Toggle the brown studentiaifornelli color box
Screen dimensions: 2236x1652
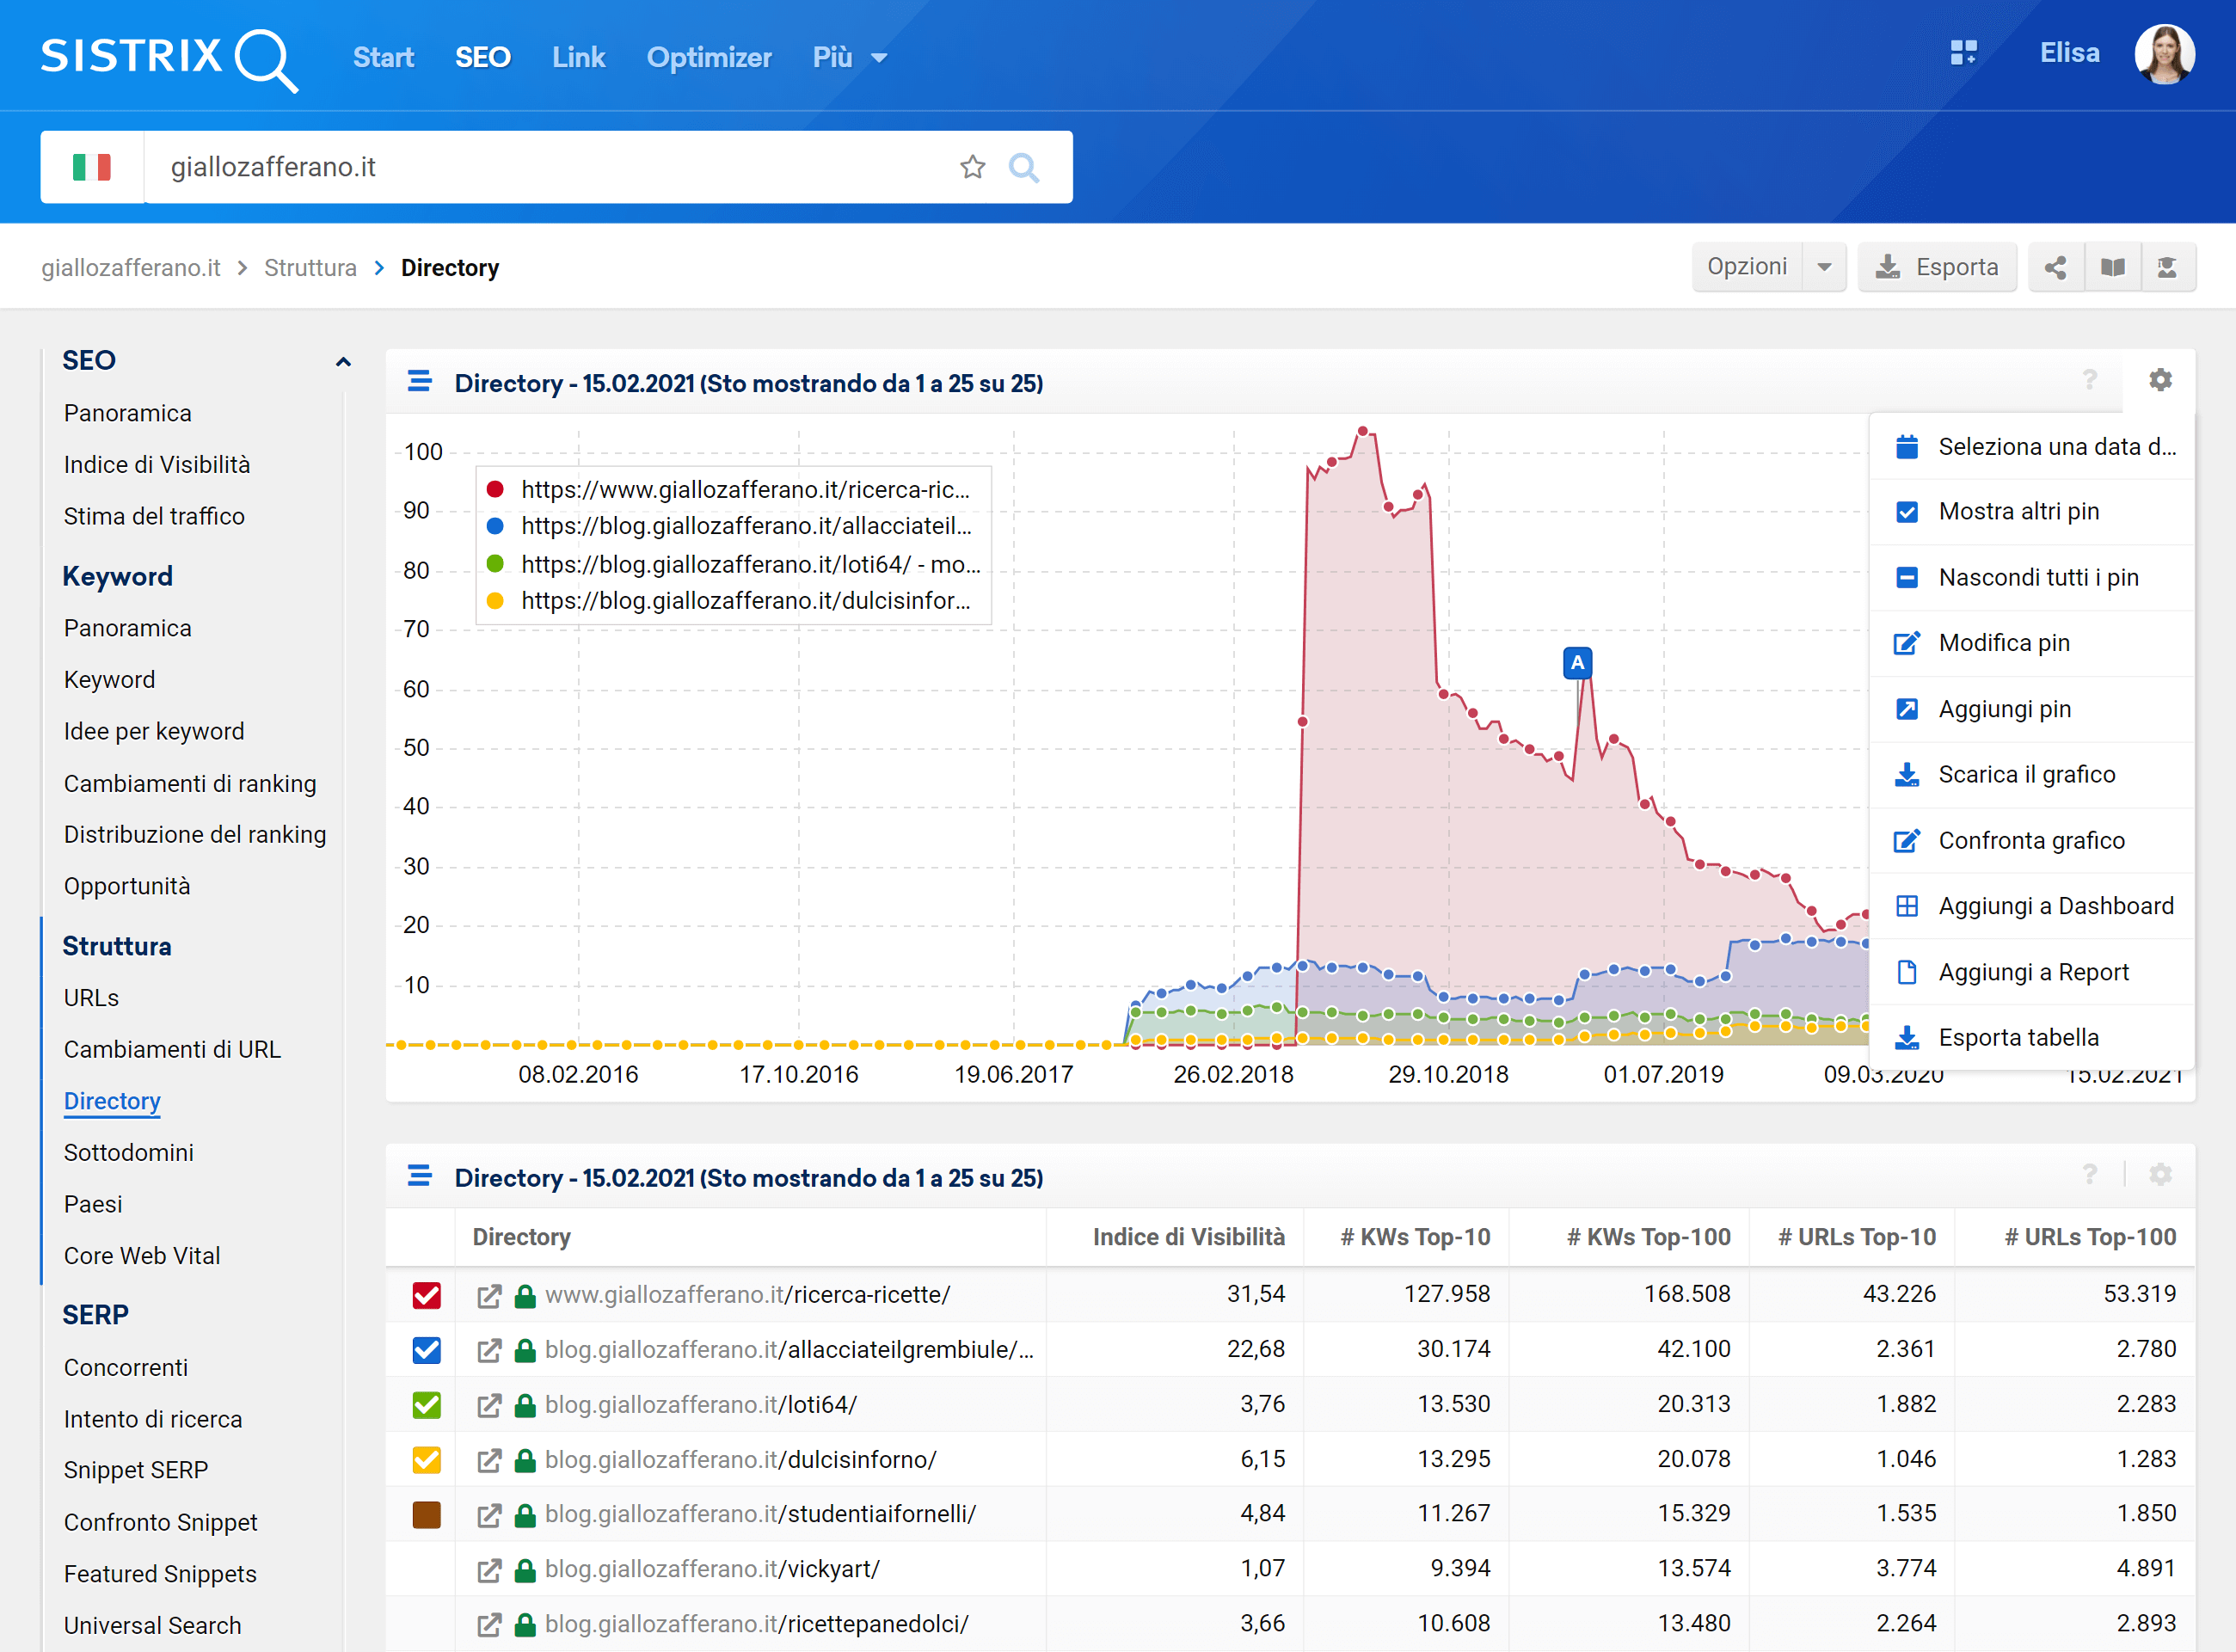pos(427,1515)
